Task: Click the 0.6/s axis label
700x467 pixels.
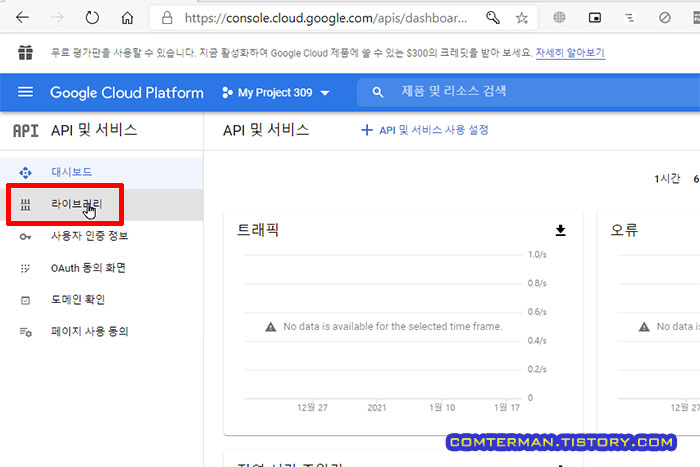Action: click(x=537, y=312)
